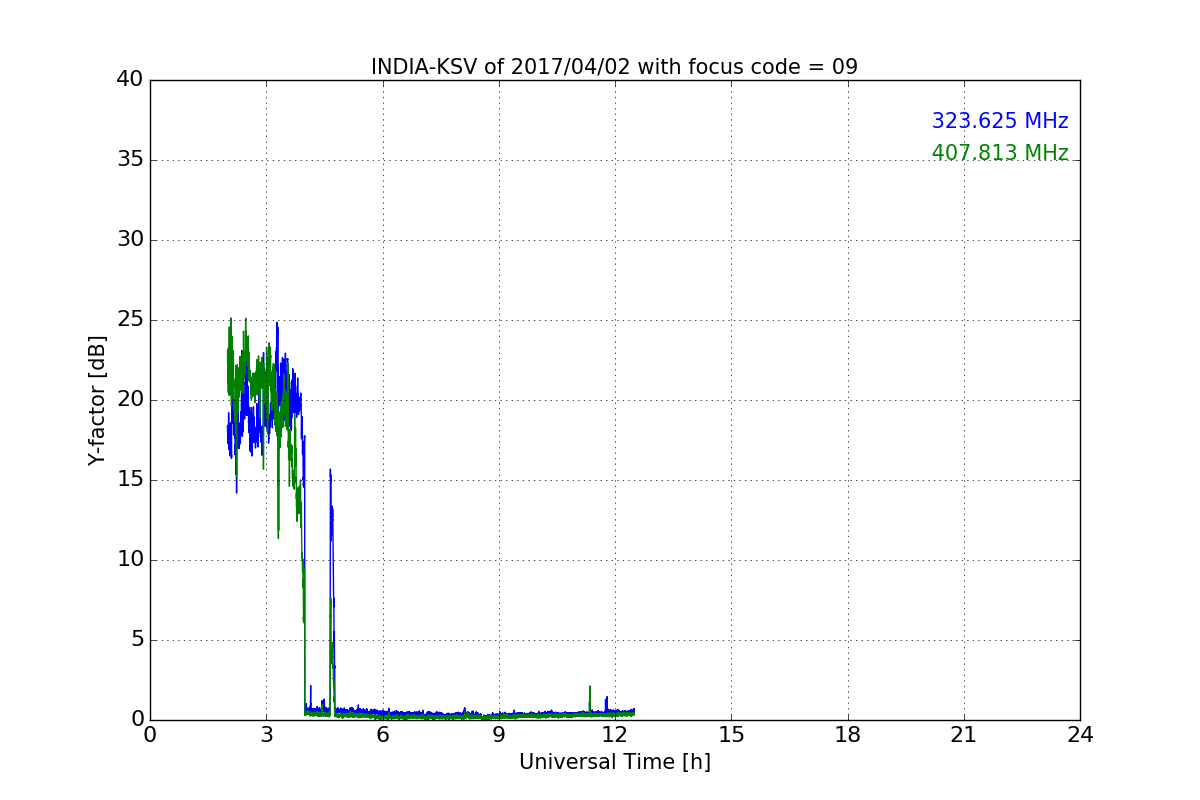Click x-axis tick label 6
The height and width of the screenshot is (800, 1200).
pyautogui.click(x=382, y=735)
